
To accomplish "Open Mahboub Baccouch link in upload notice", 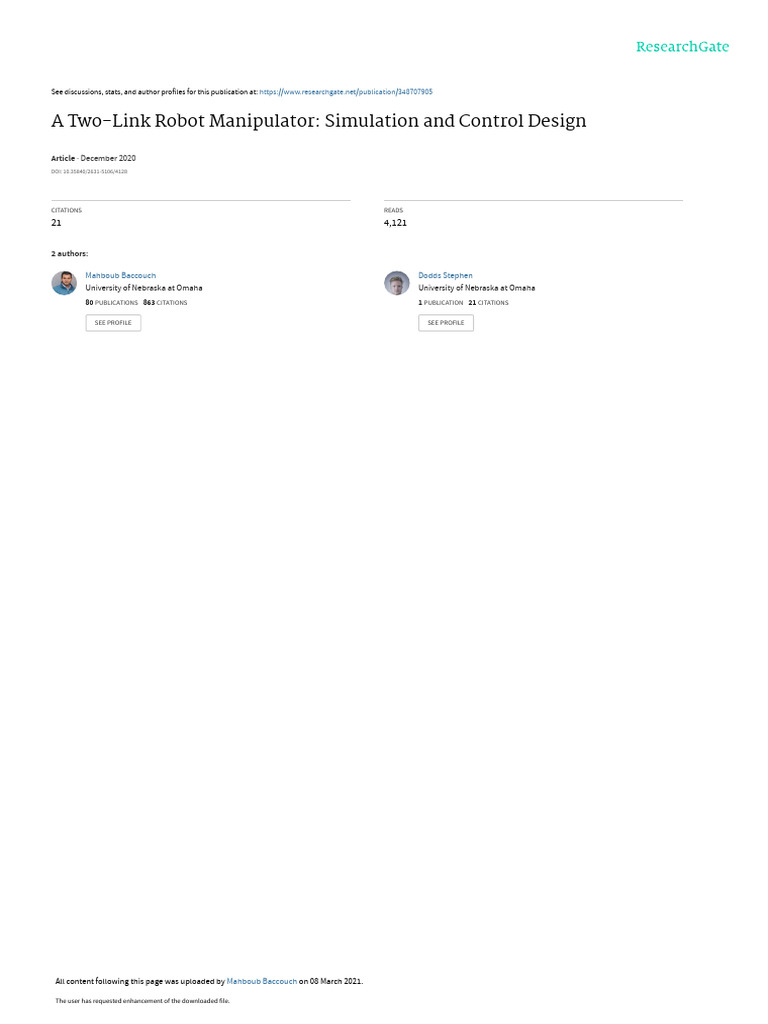I will pos(262,981).
